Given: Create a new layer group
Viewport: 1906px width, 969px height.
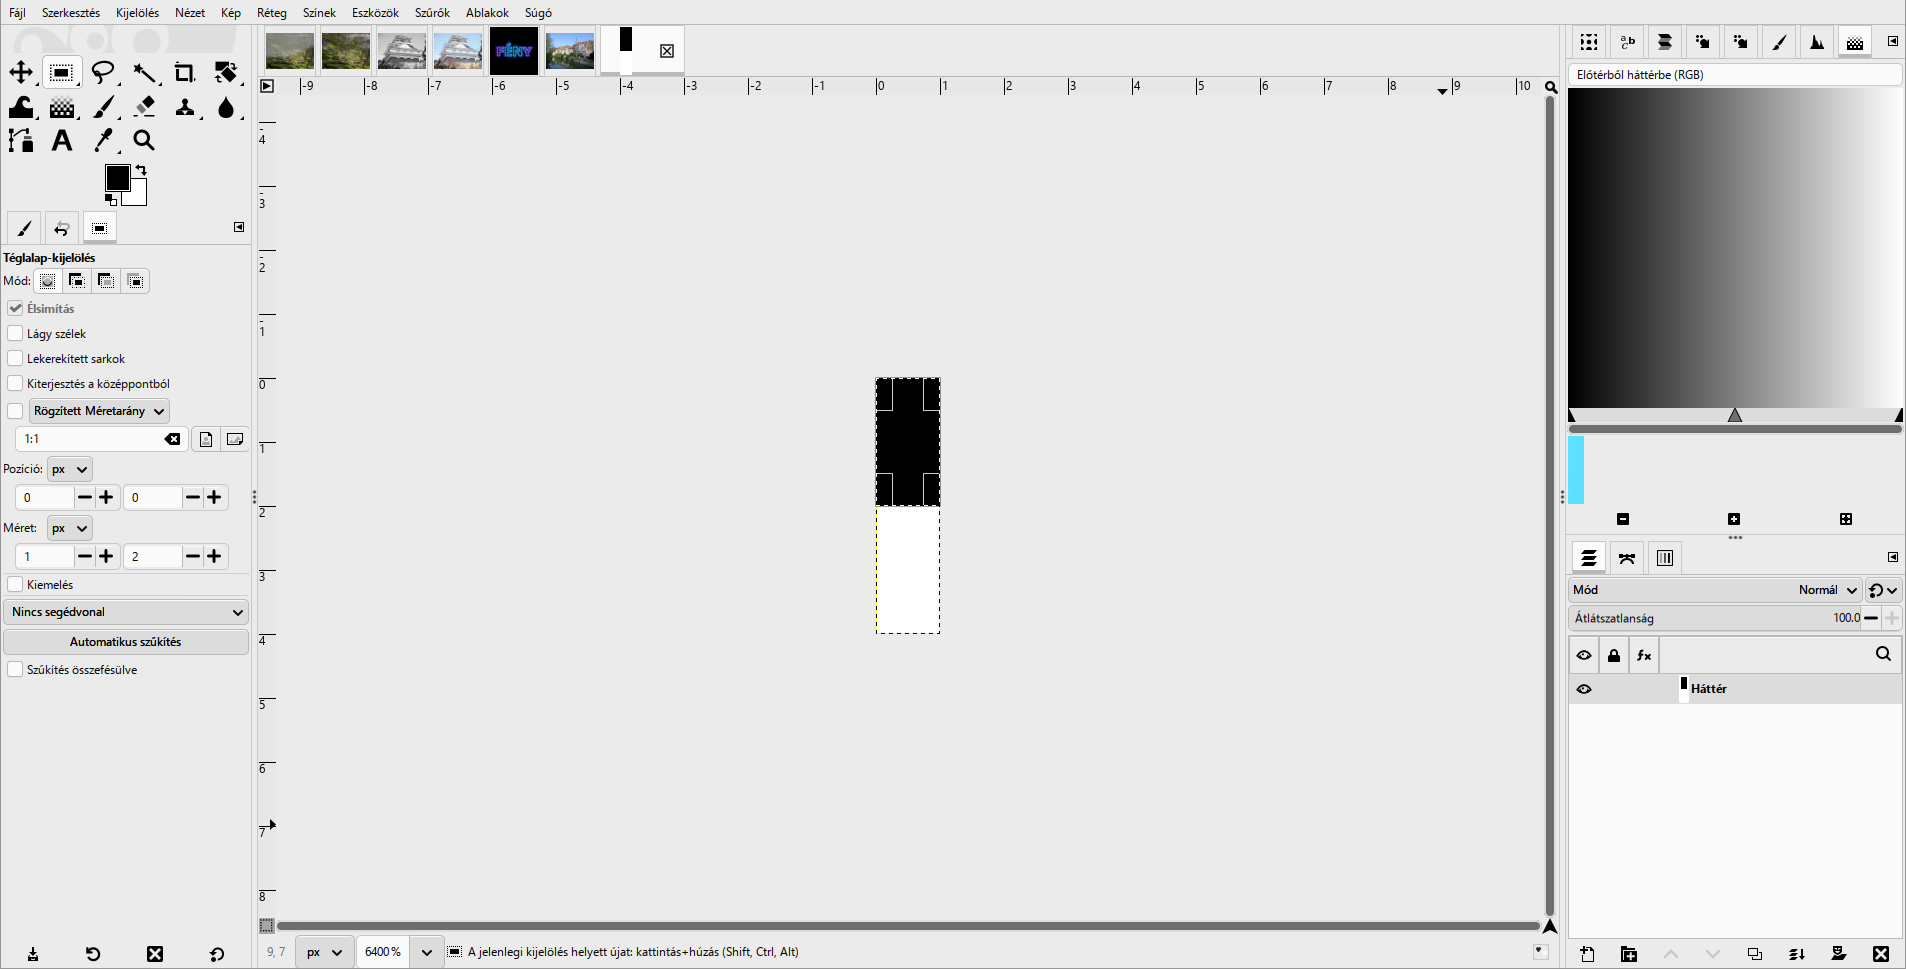Looking at the screenshot, I should pyautogui.click(x=1629, y=954).
